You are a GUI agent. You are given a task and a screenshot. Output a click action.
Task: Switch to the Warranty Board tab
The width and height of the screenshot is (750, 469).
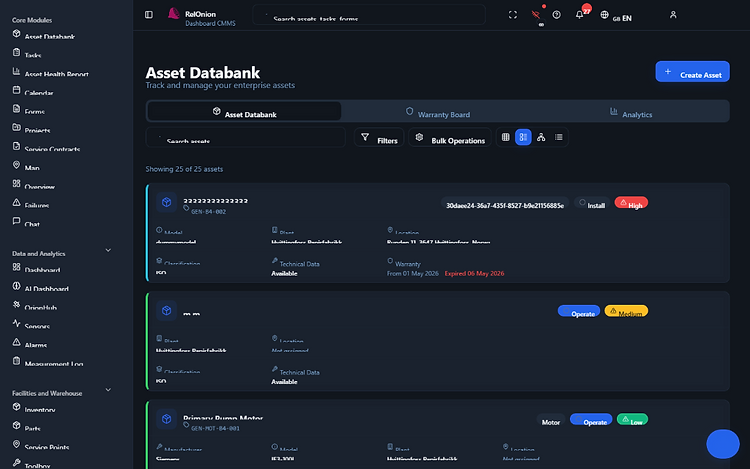click(x=438, y=111)
